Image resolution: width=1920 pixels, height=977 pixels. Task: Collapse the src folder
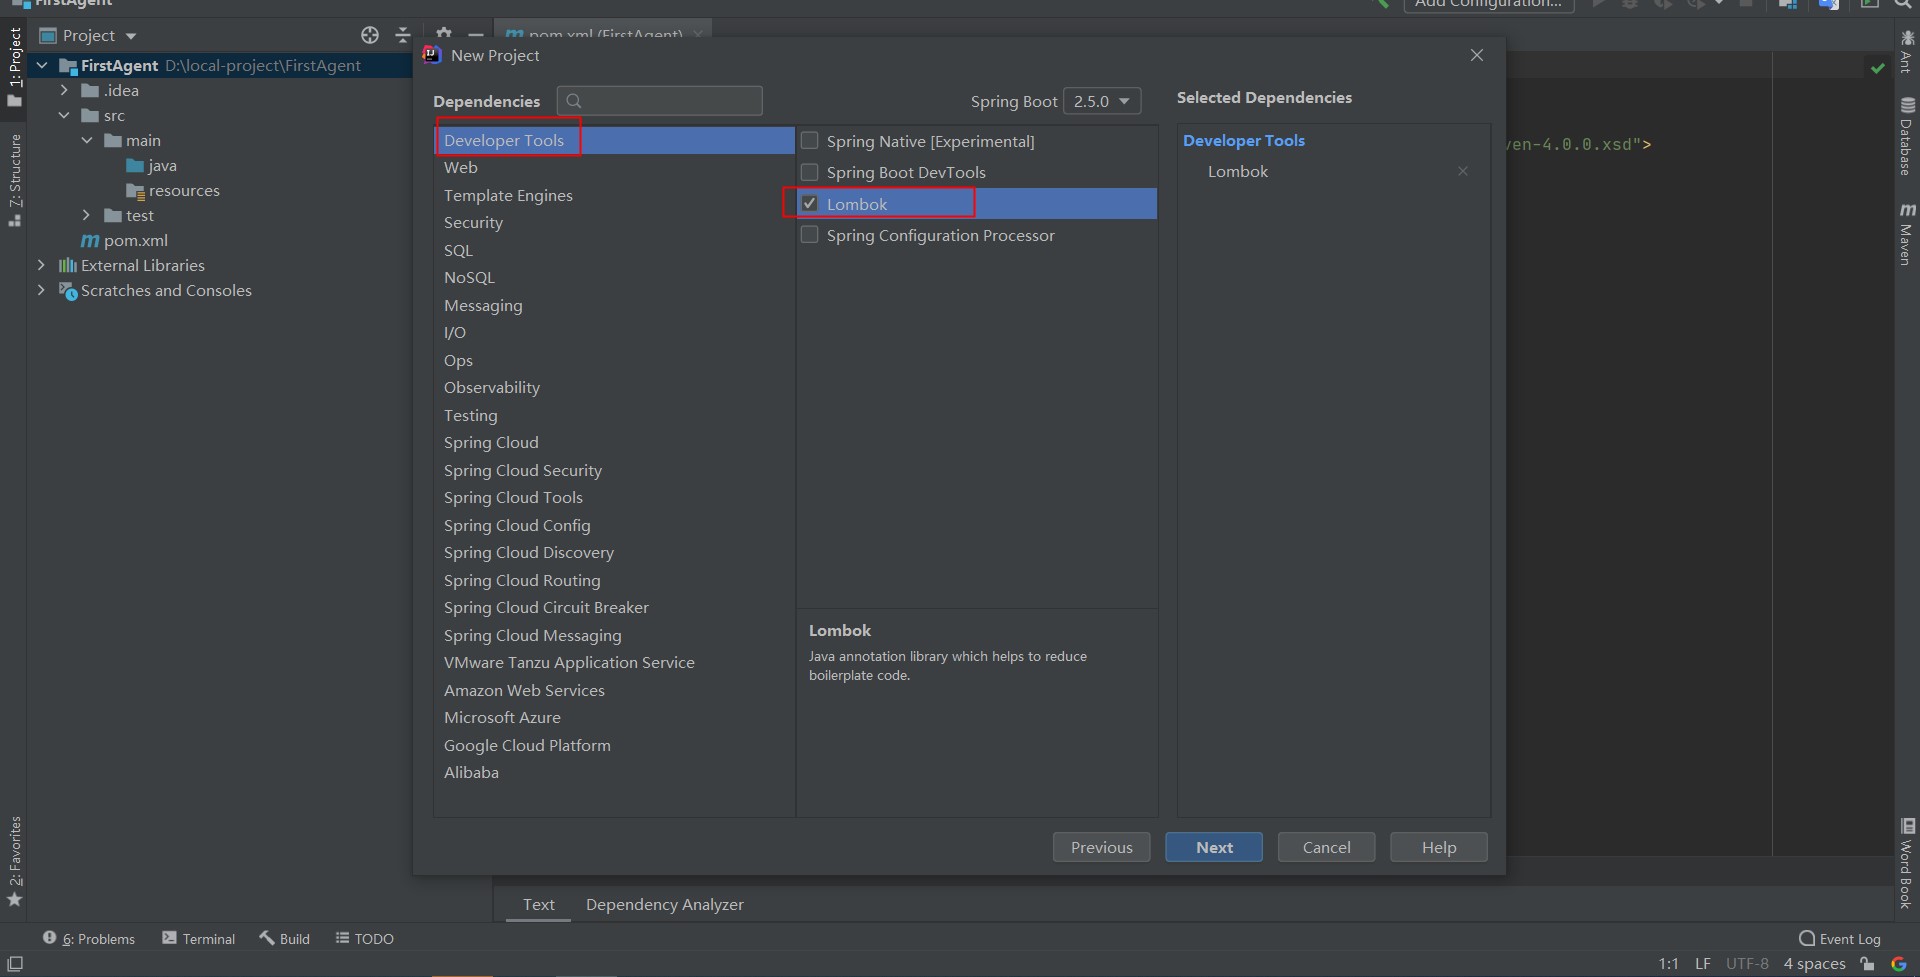click(64, 115)
